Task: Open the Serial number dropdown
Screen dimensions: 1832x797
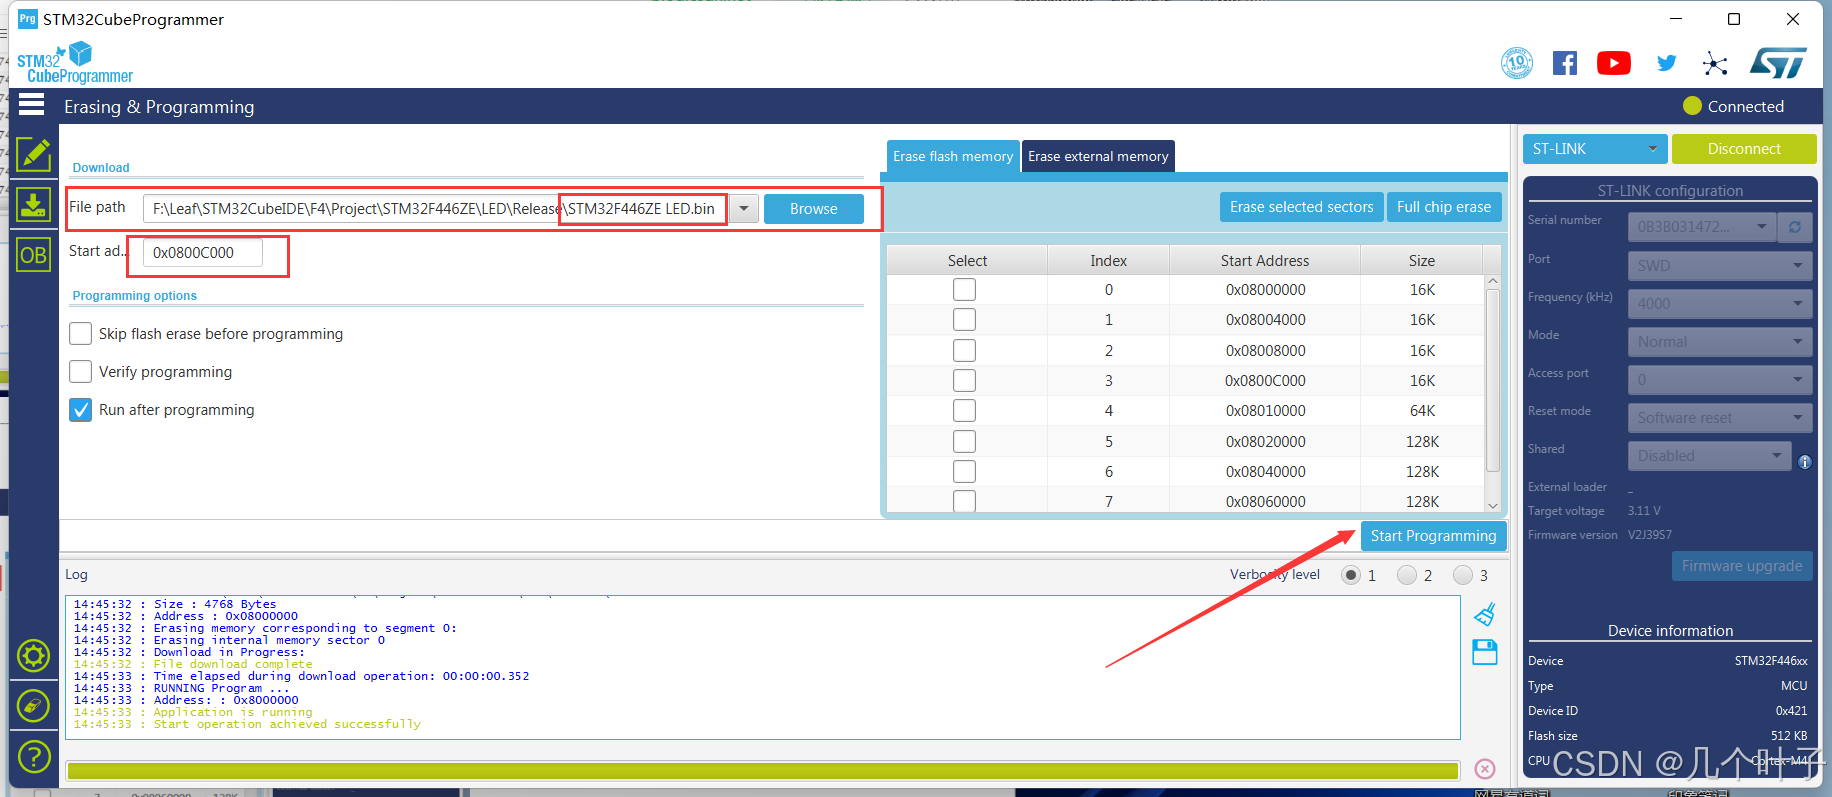Action: [1702, 227]
